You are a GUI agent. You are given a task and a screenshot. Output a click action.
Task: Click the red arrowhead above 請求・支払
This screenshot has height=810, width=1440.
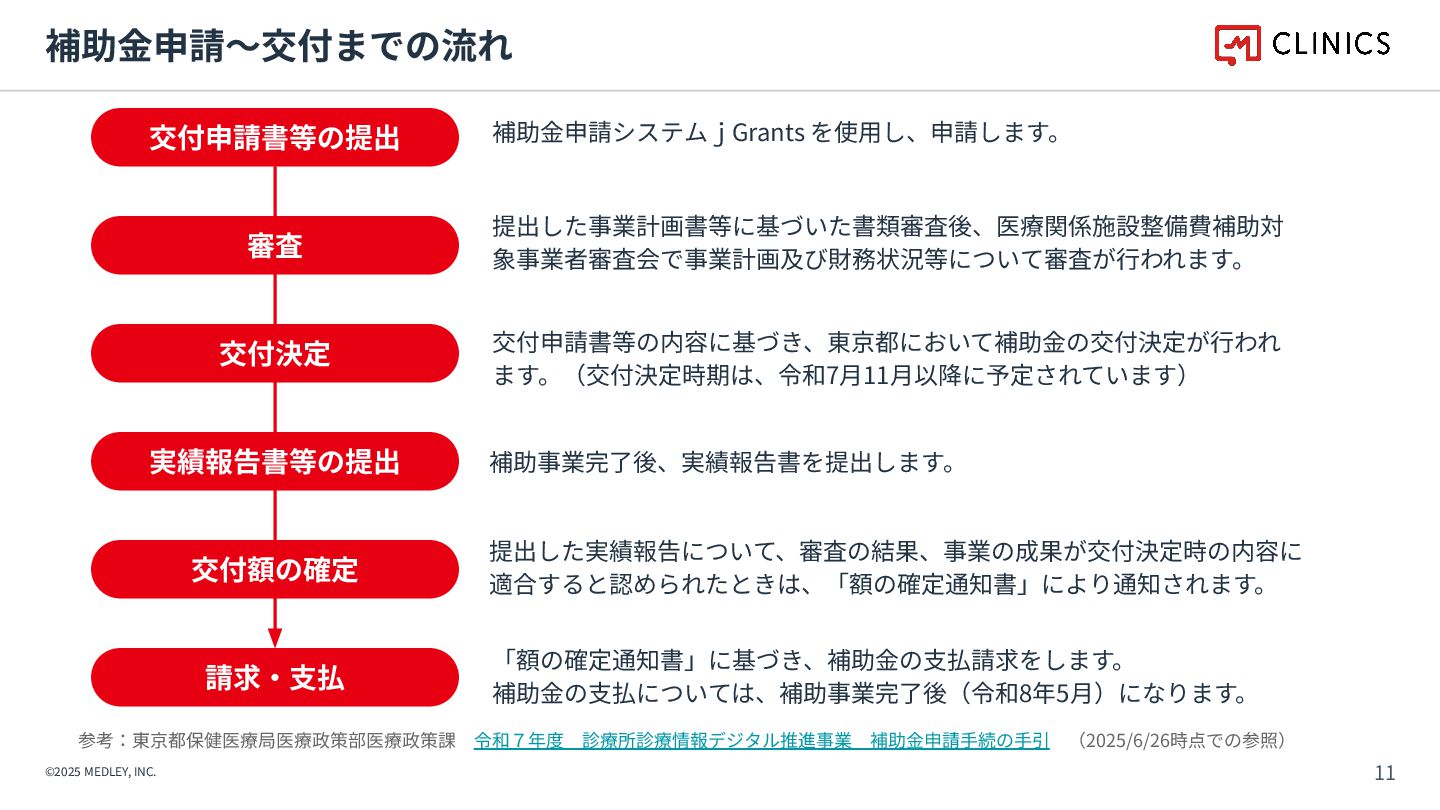click(x=275, y=637)
